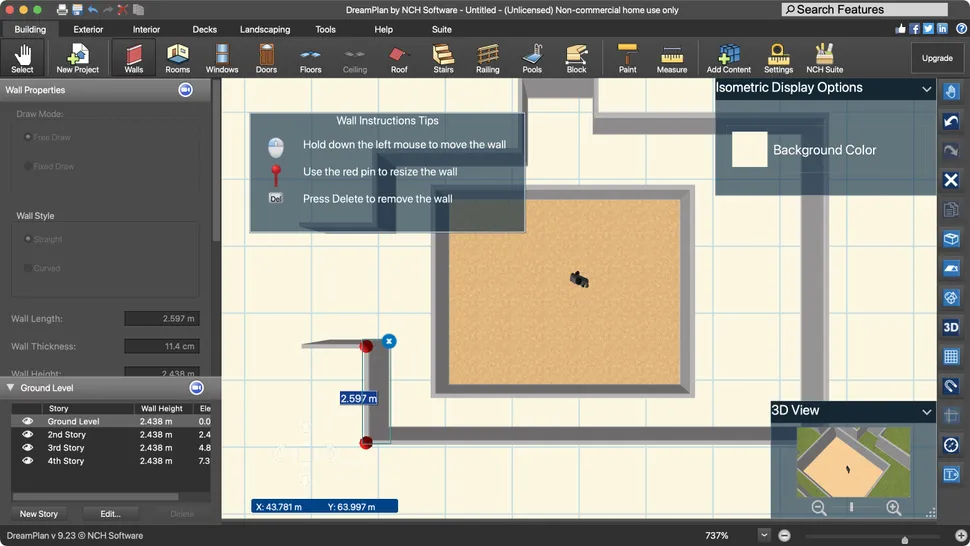Hide the 3rd Story with eye icon
The width and height of the screenshot is (970, 546).
pyautogui.click(x=28, y=448)
